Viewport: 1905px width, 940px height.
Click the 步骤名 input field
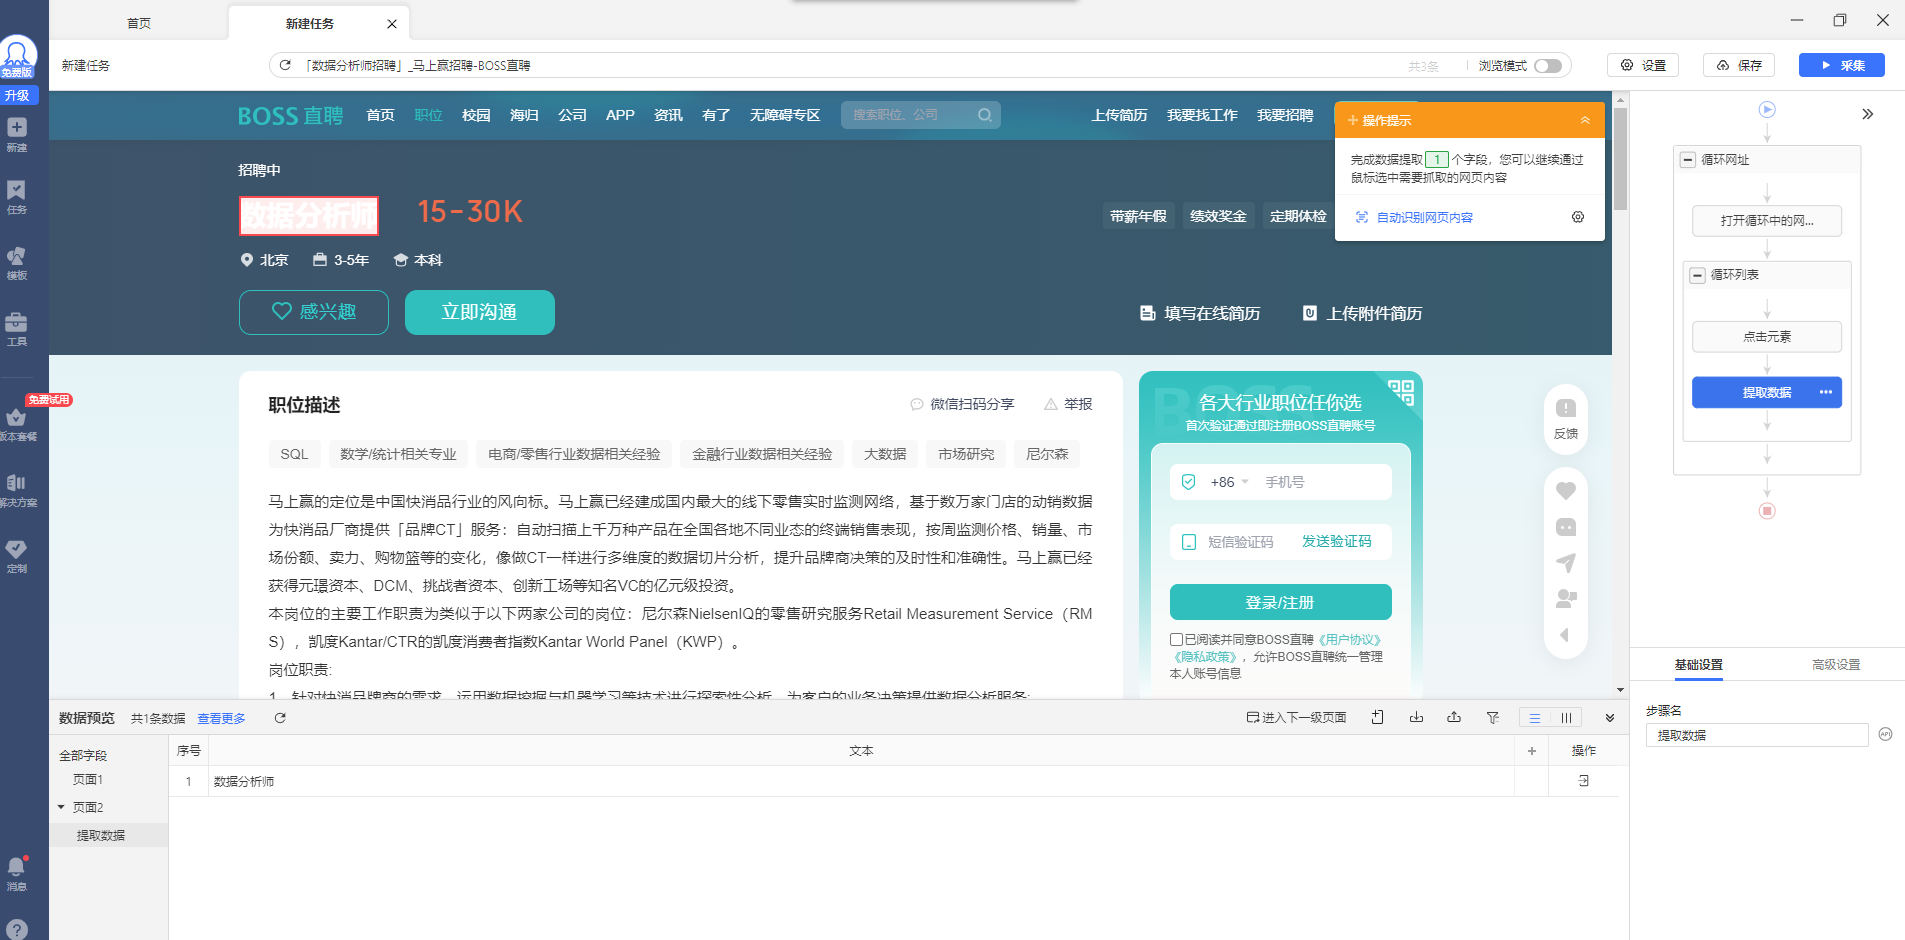tap(1757, 735)
